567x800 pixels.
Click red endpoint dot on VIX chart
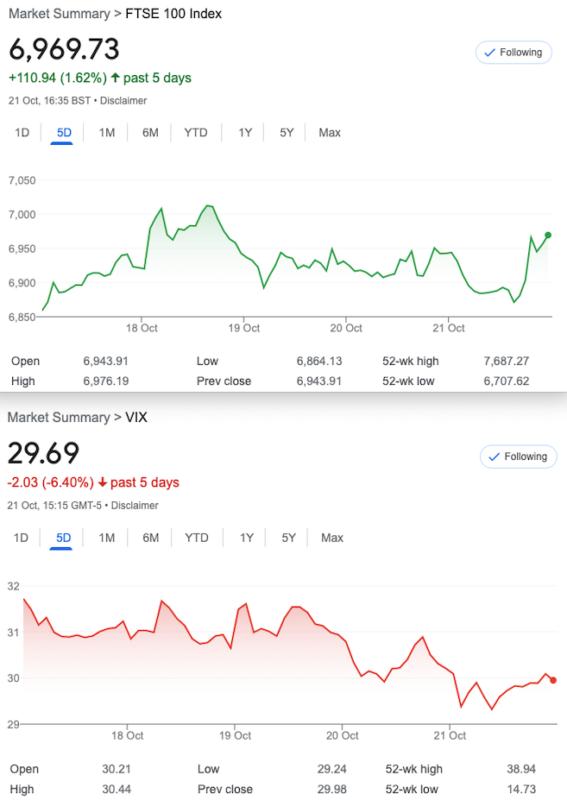[553, 680]
